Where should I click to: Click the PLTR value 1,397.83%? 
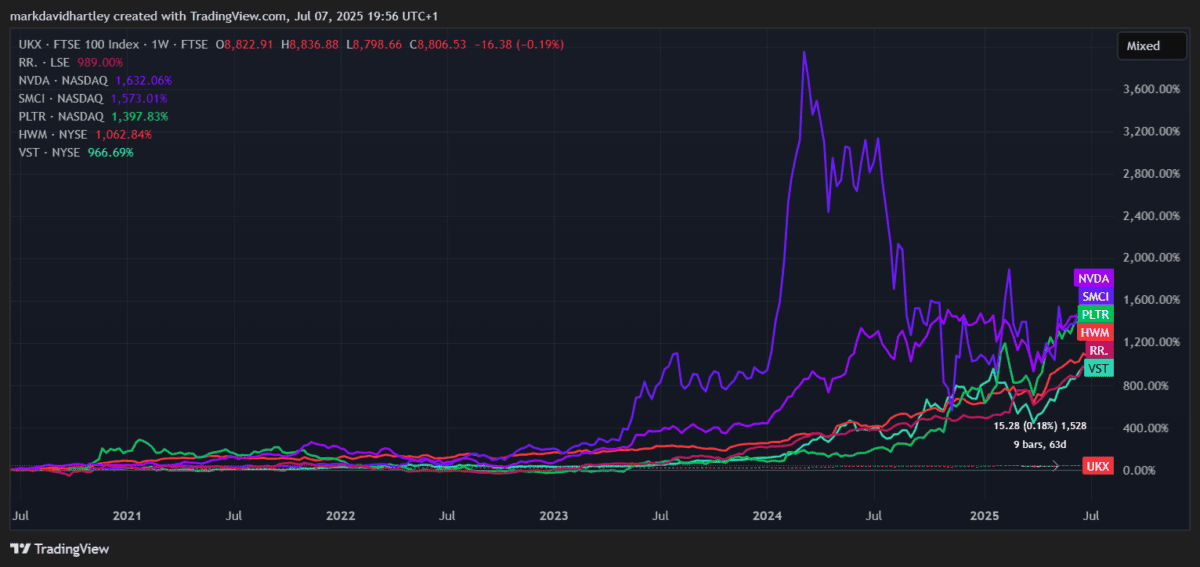click(x=140, y=116)
